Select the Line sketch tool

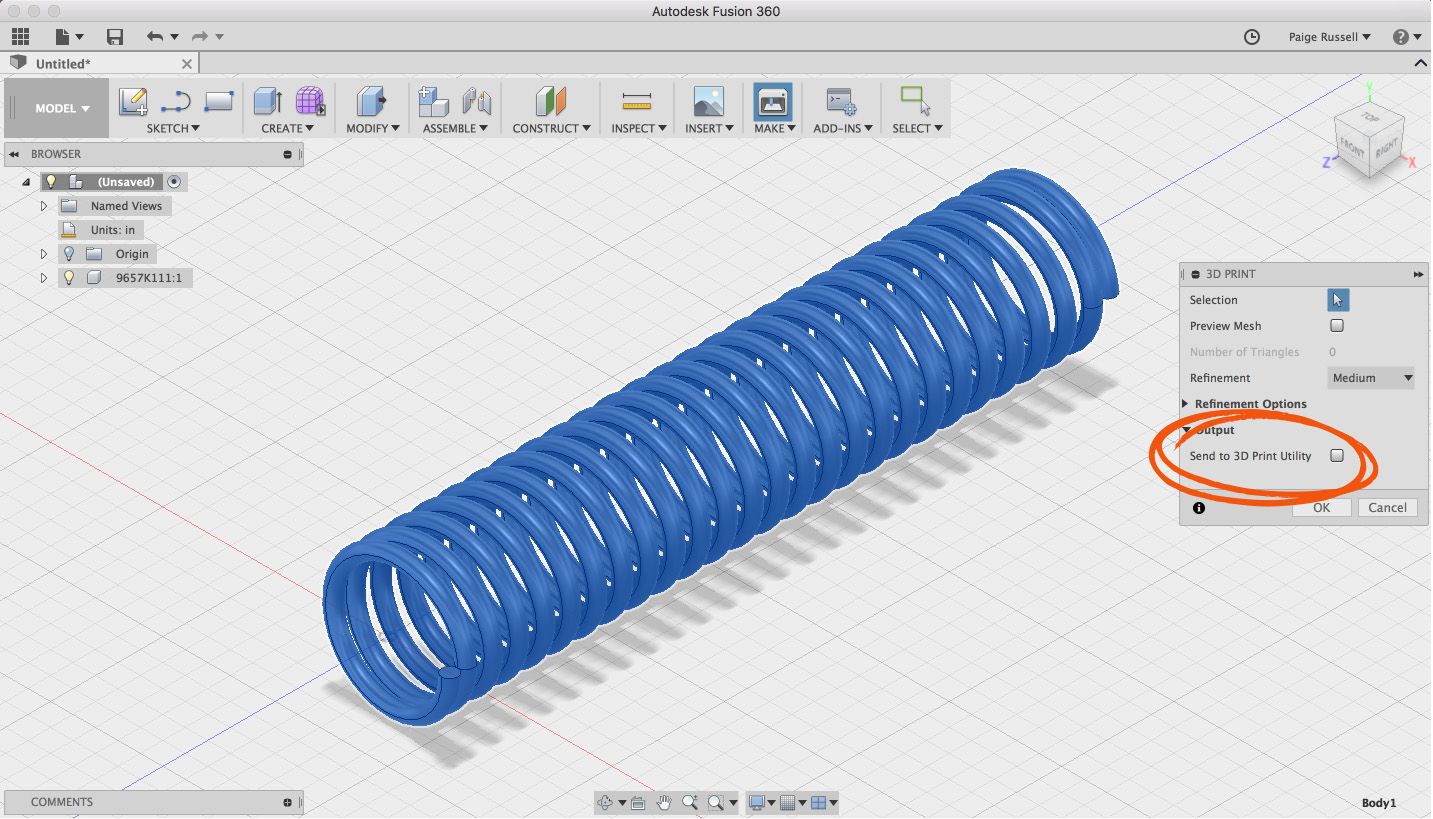click(175, 102)
